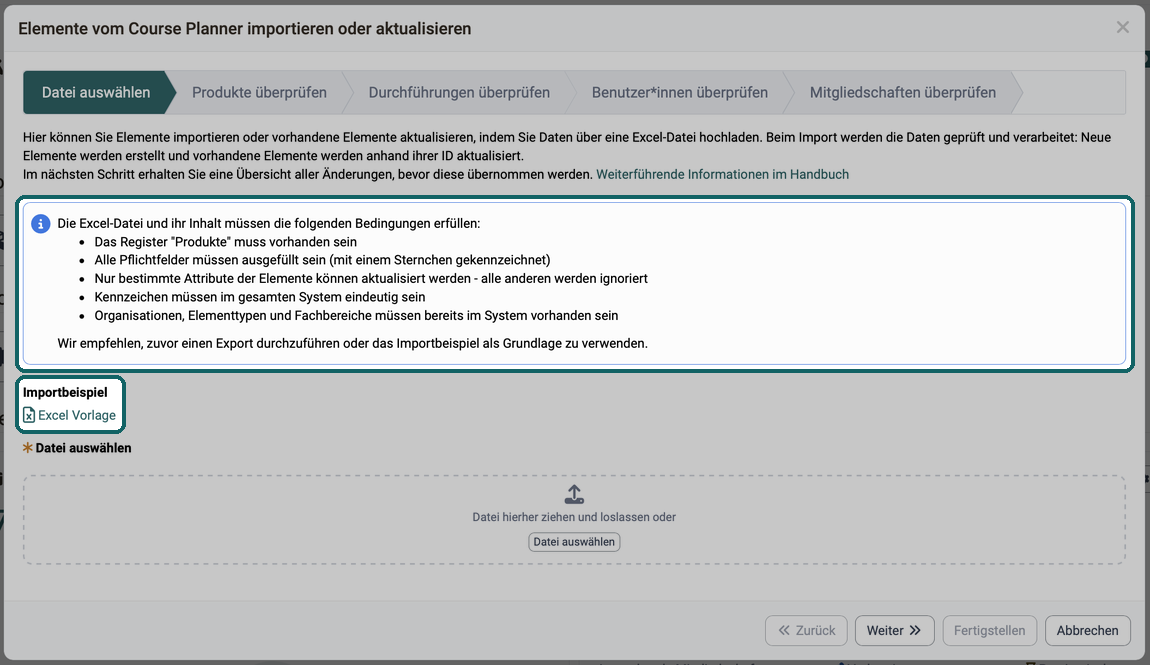Open 'Weiterführende Informationen im Handbuch' link
The height and width of the screenshot is (665, 1150).
pos(722,174)
